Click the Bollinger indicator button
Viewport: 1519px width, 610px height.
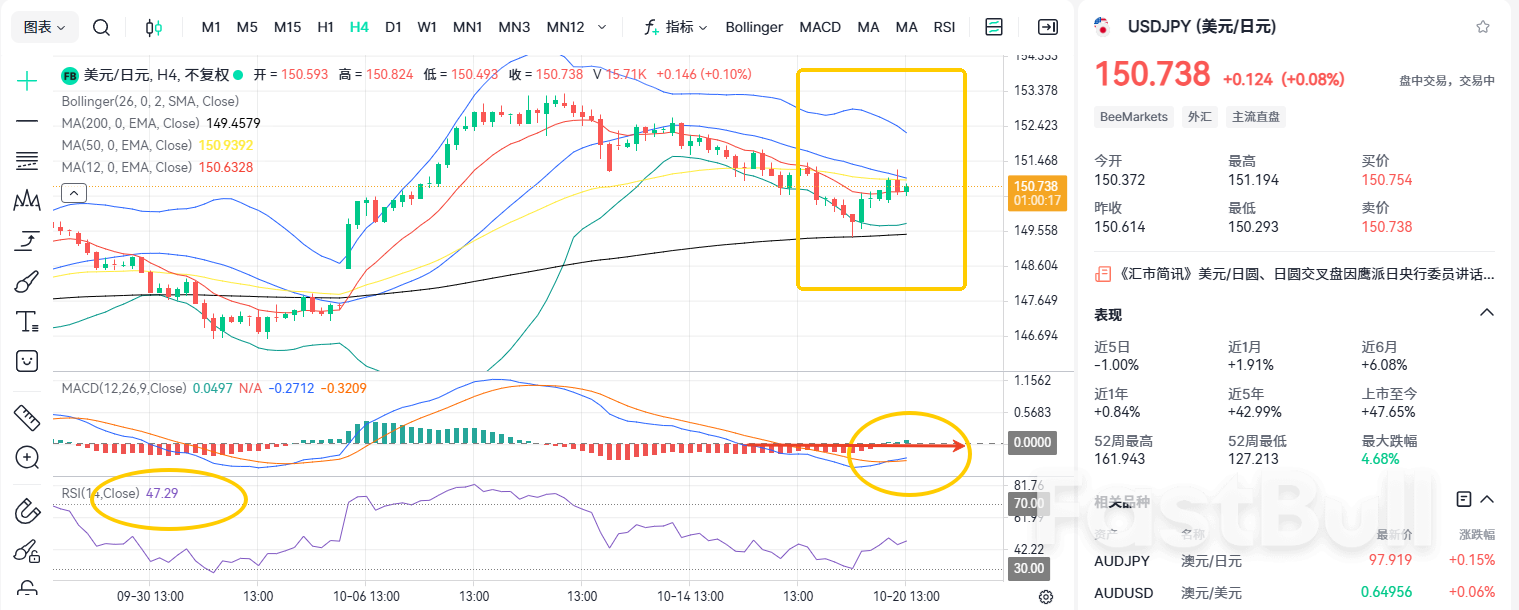(754, 27)
